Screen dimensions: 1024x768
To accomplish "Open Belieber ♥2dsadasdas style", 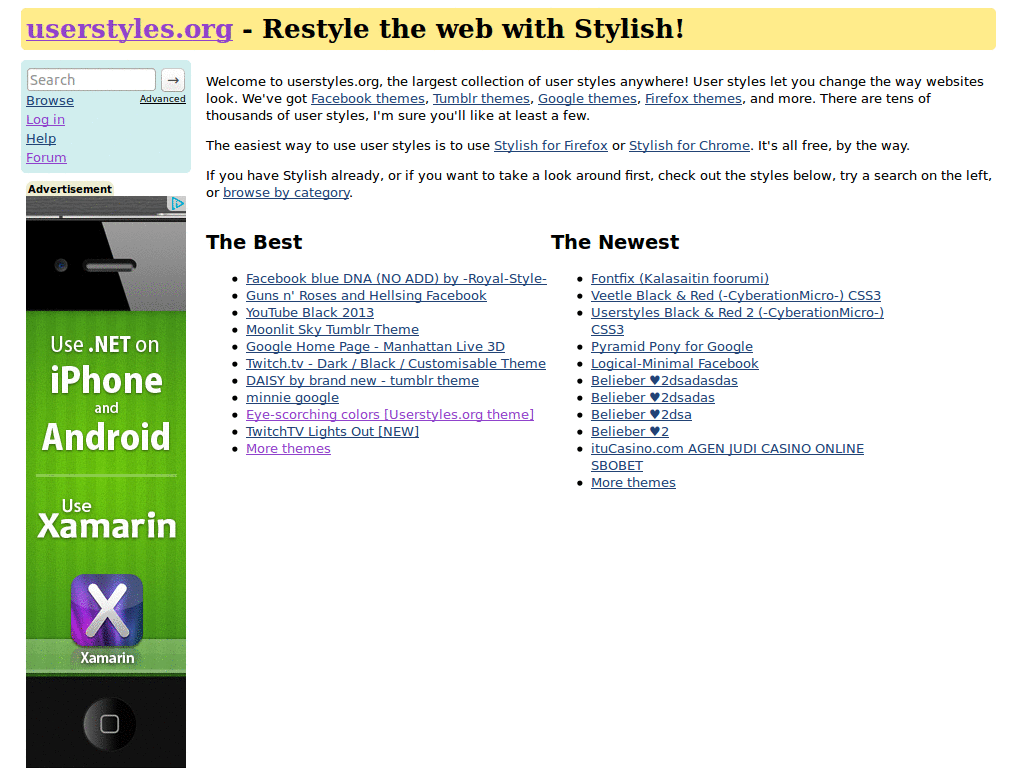I will point(664,381).
